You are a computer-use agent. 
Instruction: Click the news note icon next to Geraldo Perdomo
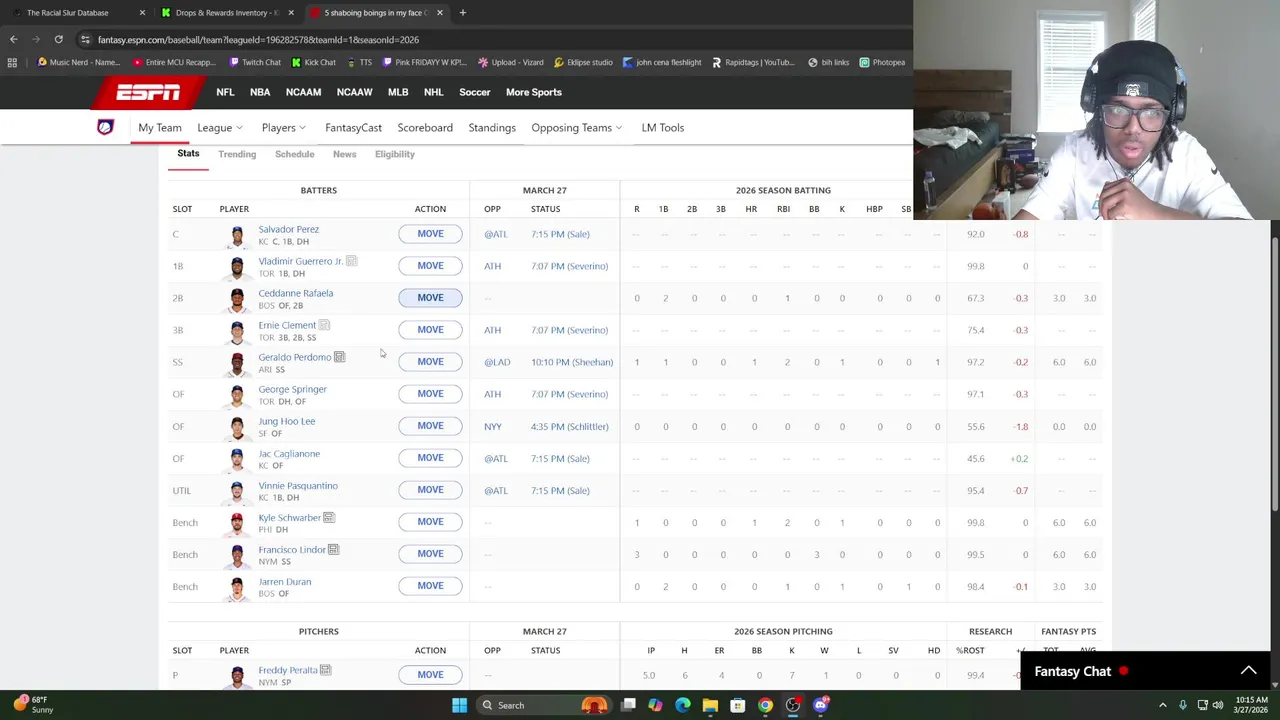point(339,357)
